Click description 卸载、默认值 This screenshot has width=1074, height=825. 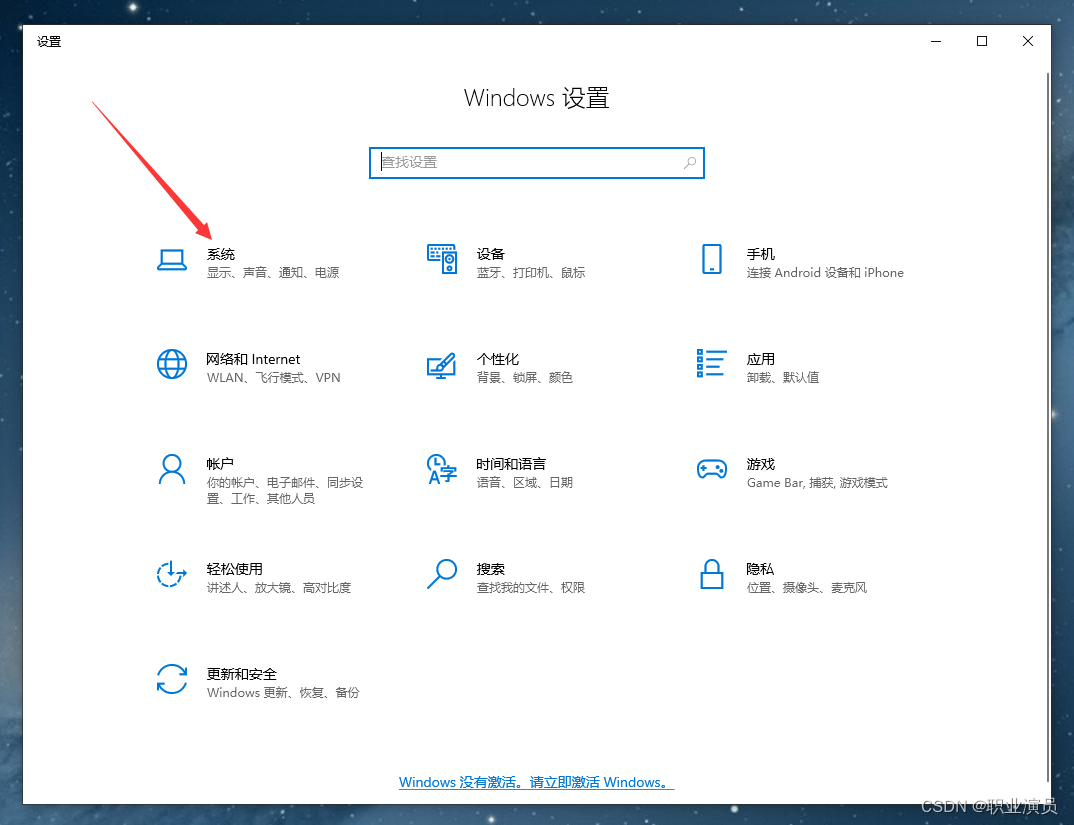(783, 378)
